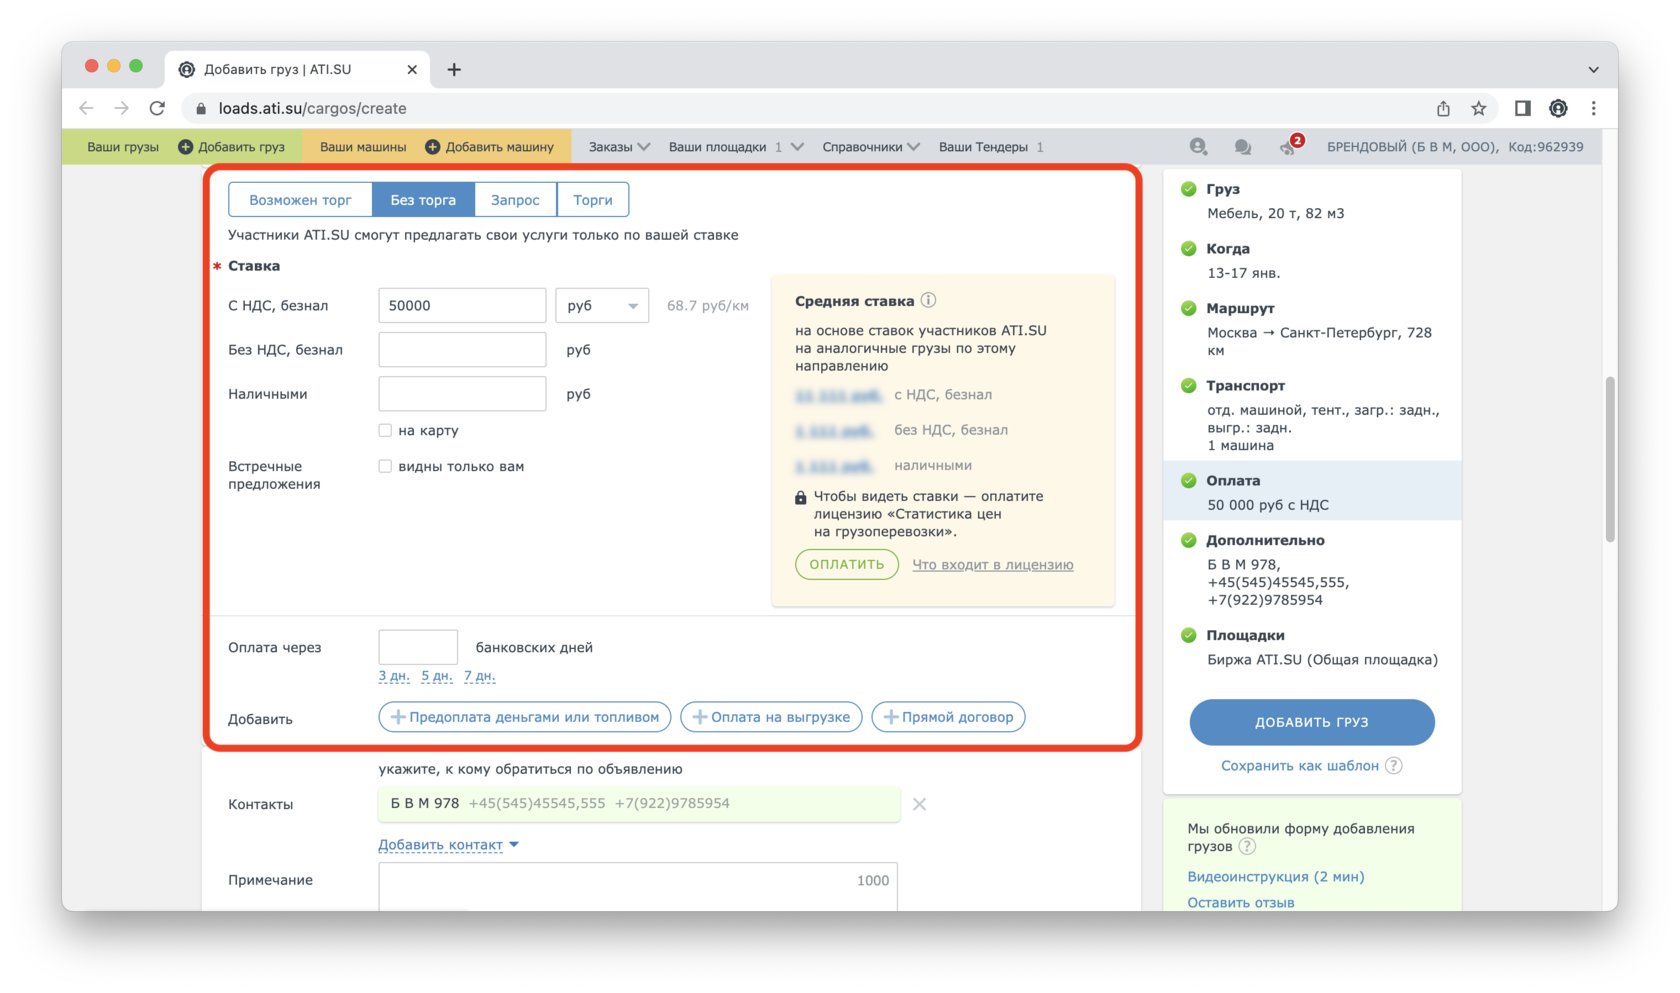The image size is (1680, 993).
Task: Open the browser profile icon
Action: tap(1558, 108)
